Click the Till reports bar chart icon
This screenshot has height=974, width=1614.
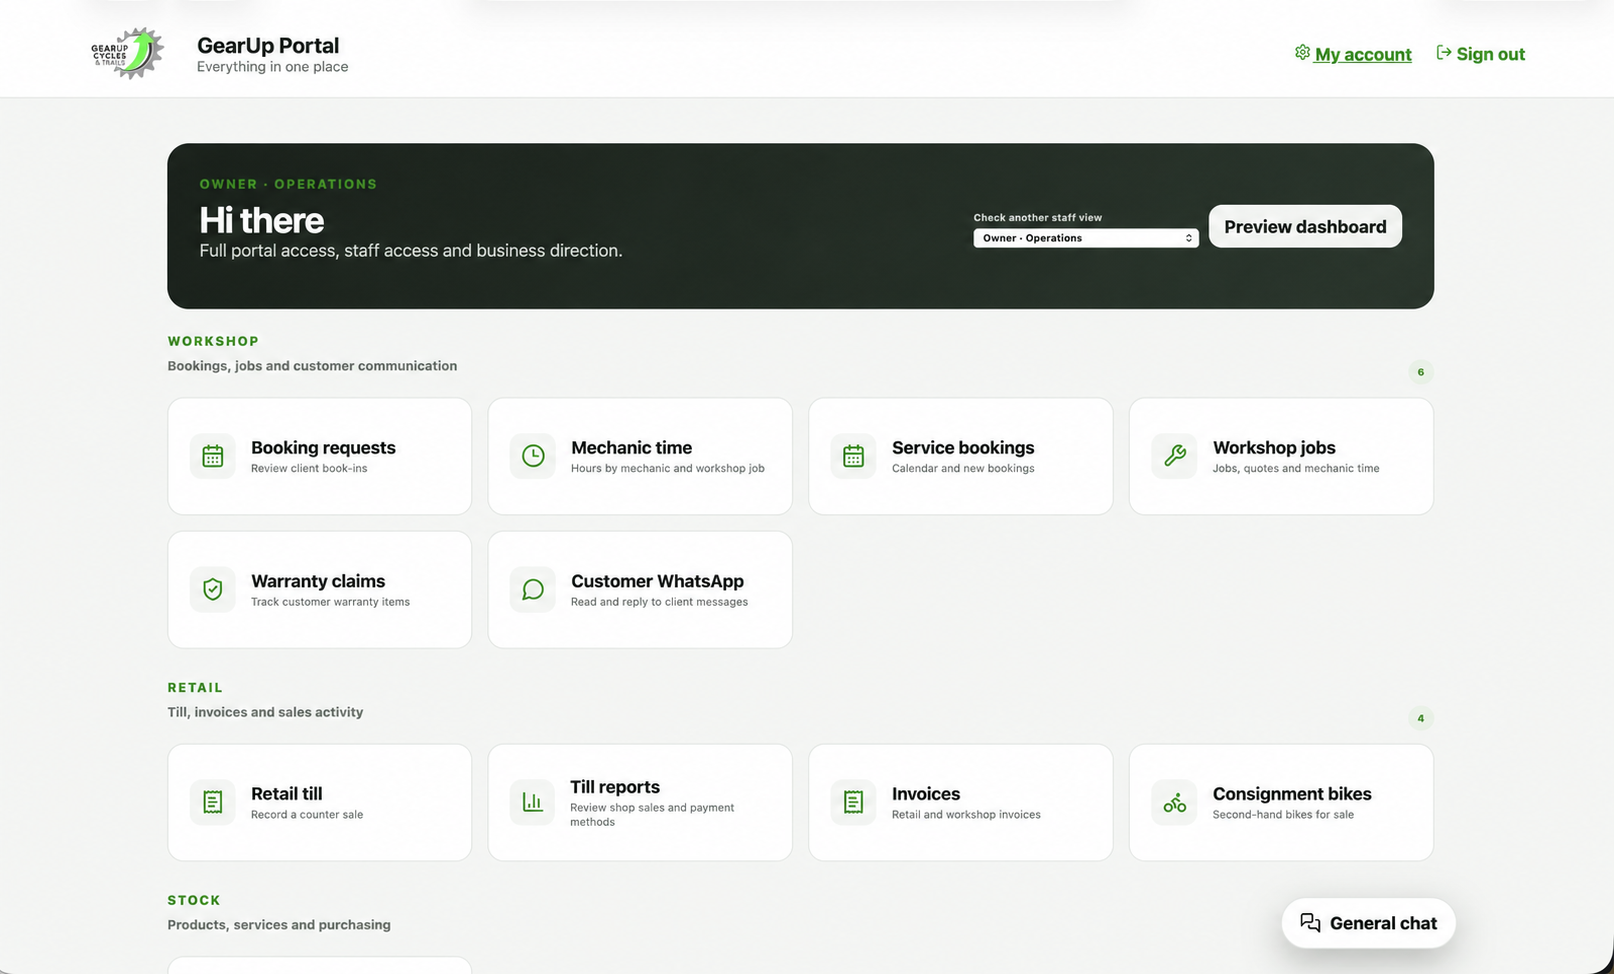pyautogui.click(x=533, y=802)
